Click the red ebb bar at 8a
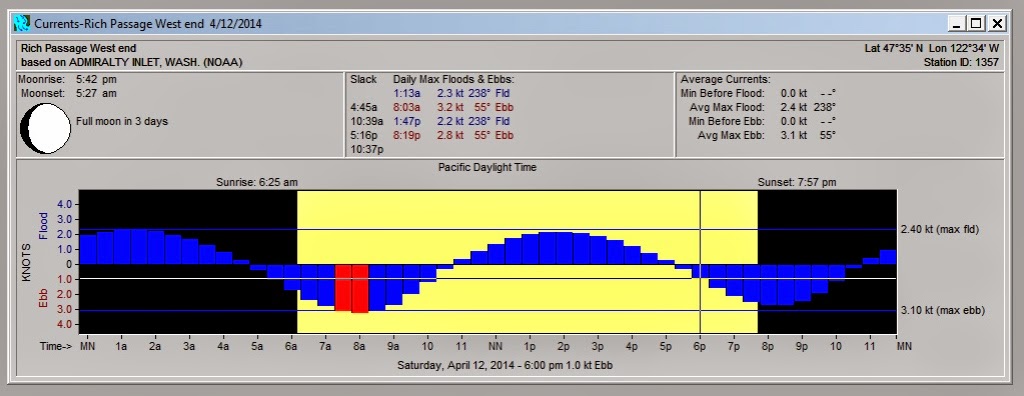Image resolution: width=1024 pixels, height=396 pixels. click(360, 288)
